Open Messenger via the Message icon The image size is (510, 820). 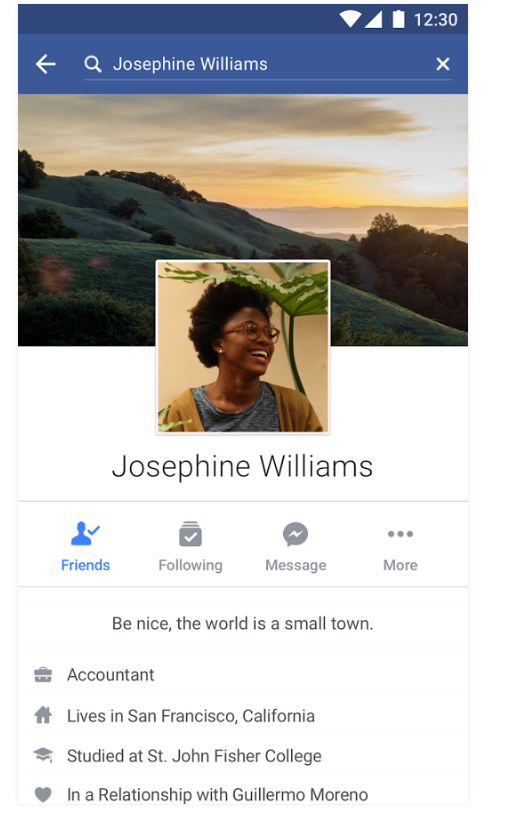296,534
